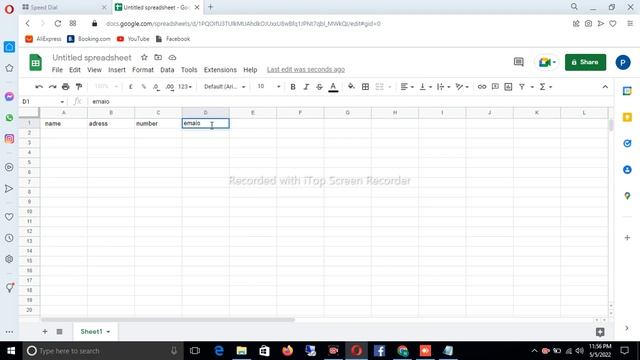Open the fill color picker
Image resolution: width=640 pixels, height=360 pixels.
tap(351, 87)
